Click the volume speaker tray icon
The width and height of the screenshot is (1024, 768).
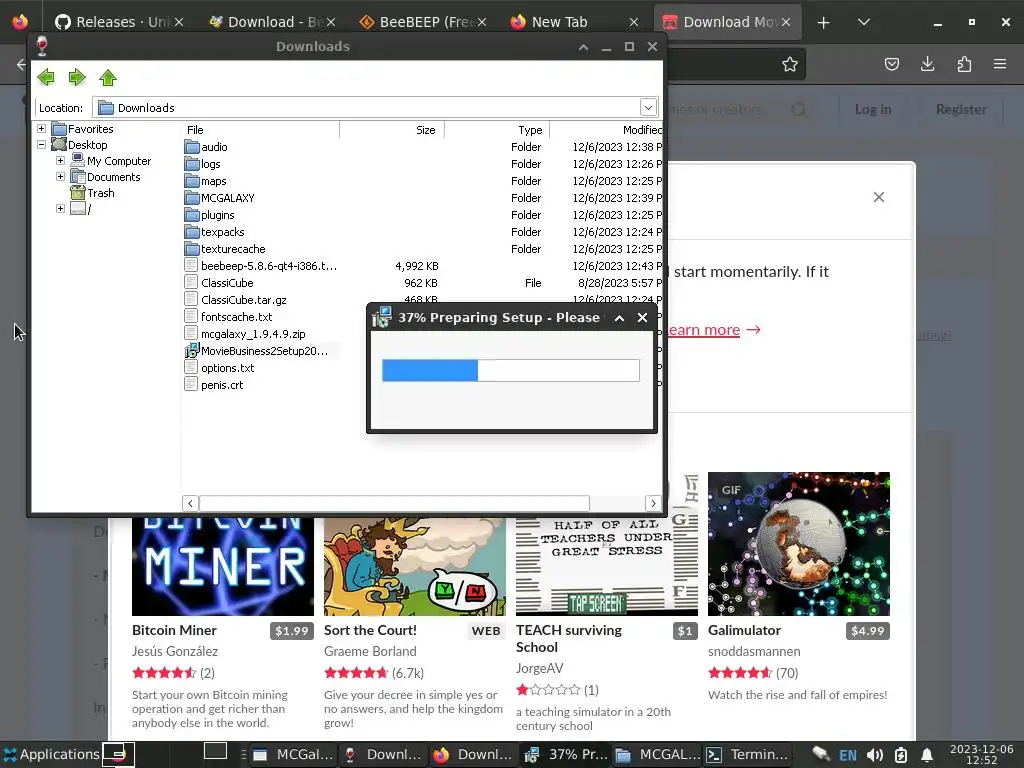click(x=874, y=755)
